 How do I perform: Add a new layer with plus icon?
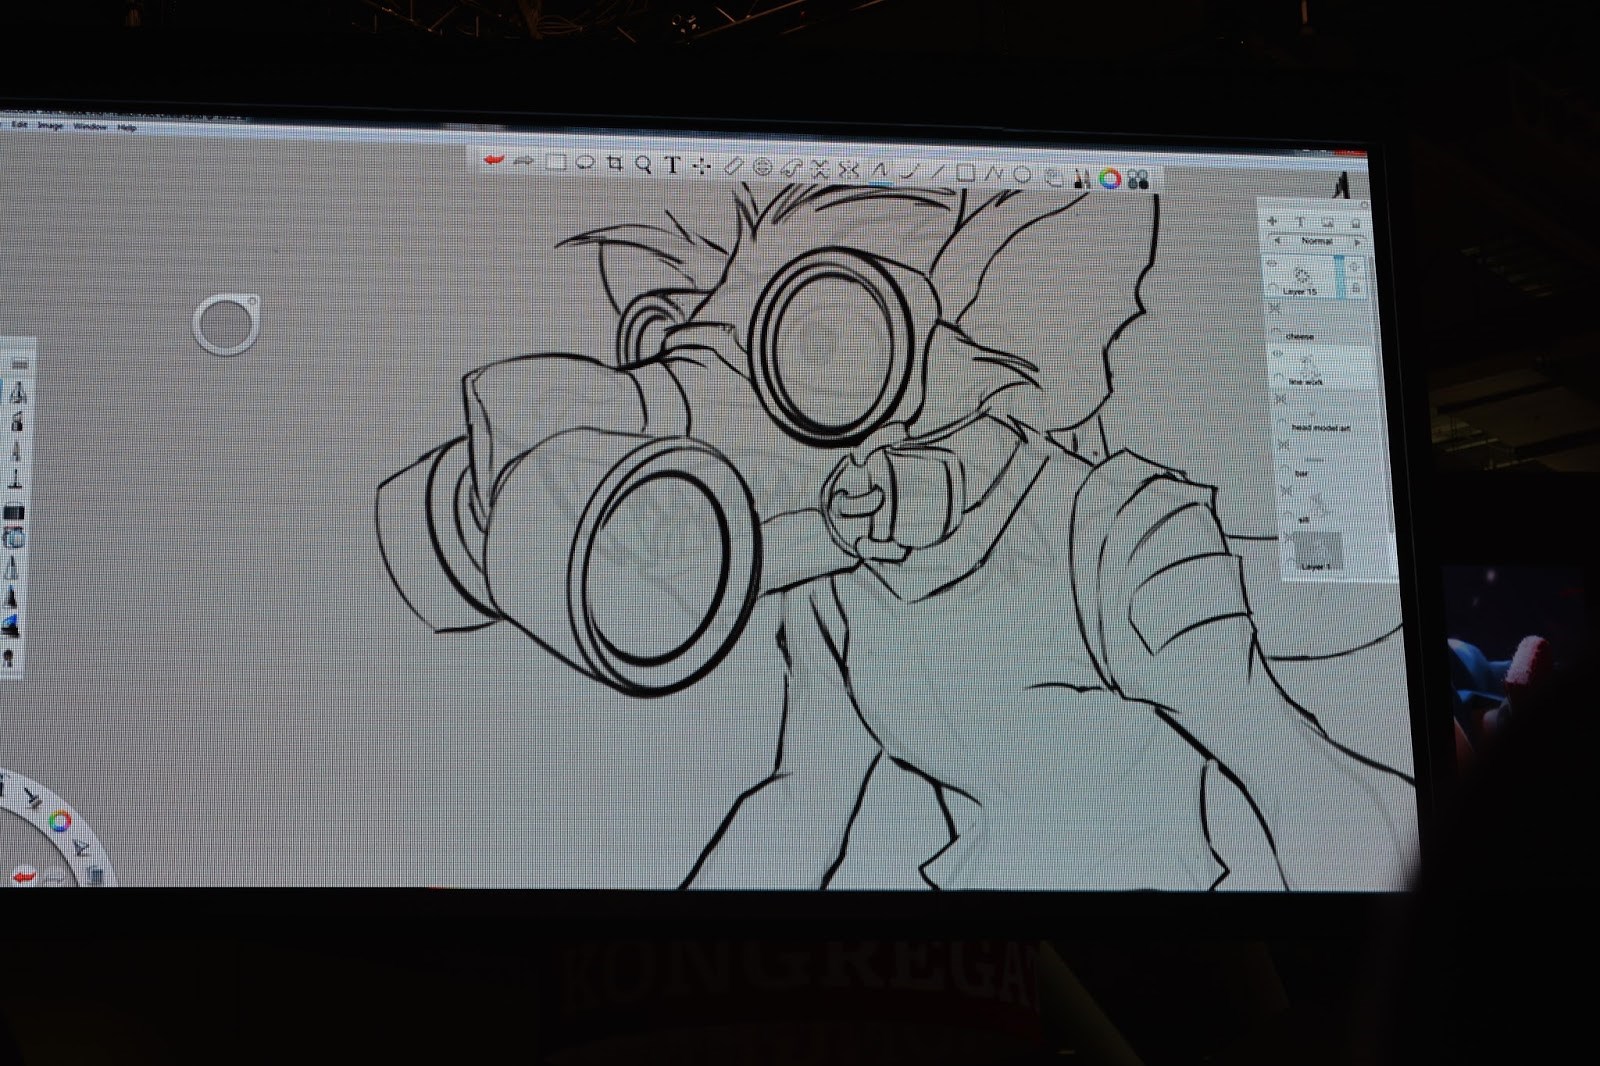[1273, 222]
